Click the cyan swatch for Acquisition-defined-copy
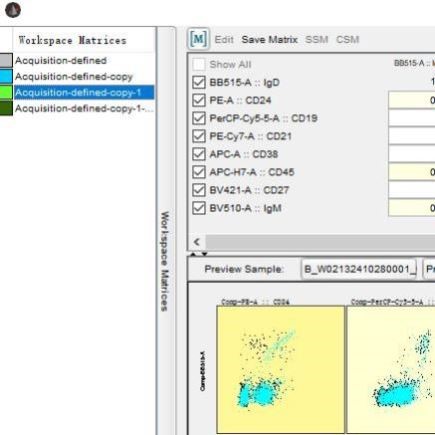 coord(6,77)
